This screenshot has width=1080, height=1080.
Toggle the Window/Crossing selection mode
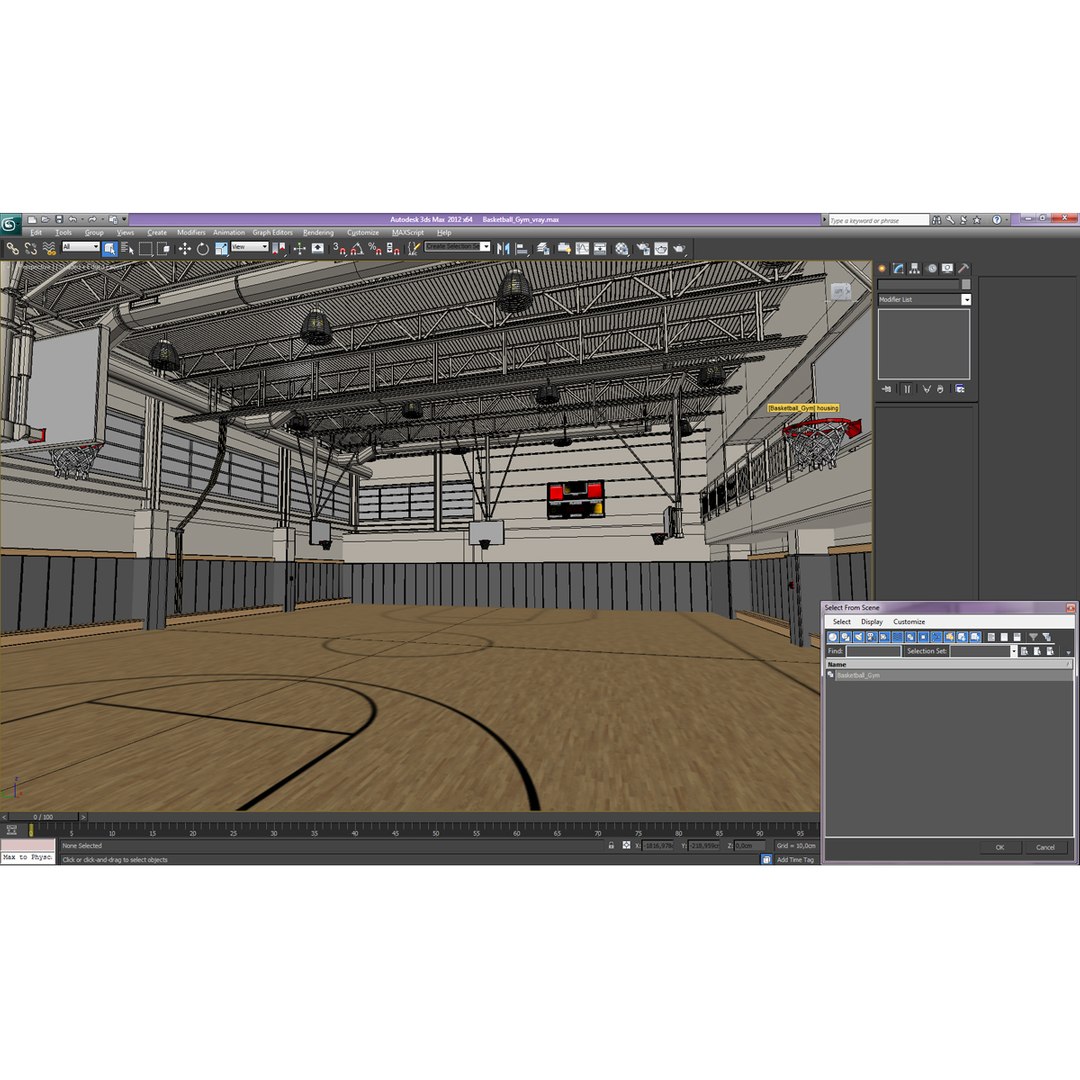(164, 249)
